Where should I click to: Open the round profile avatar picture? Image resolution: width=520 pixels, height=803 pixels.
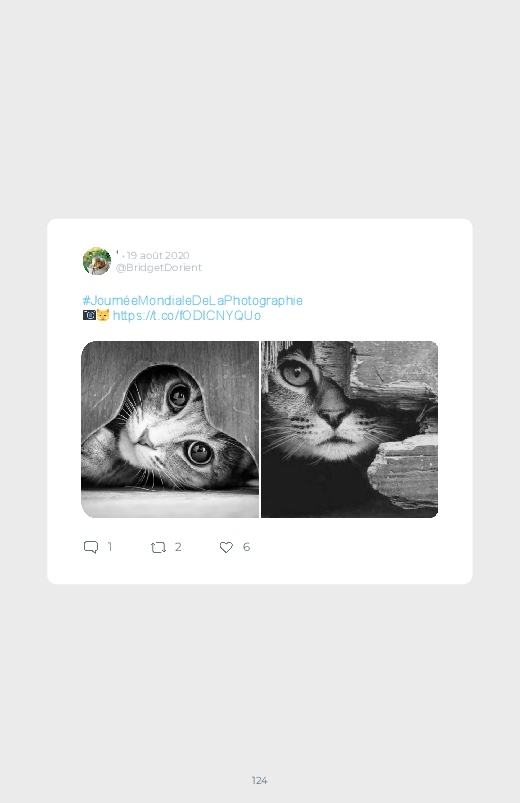[97, 261]
